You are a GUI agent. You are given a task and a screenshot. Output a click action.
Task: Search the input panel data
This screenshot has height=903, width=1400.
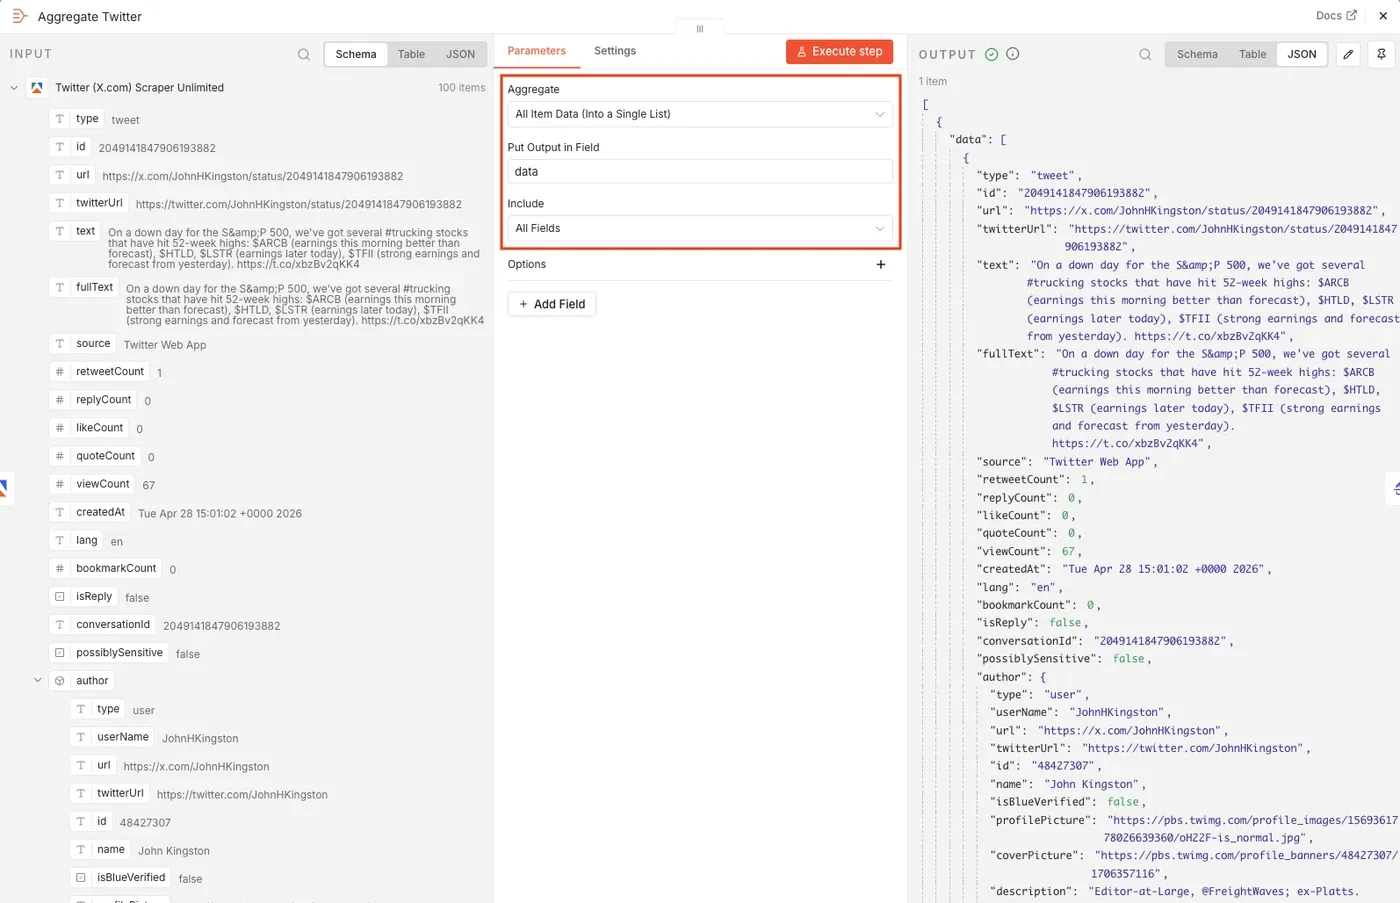[x=304, y=54]
